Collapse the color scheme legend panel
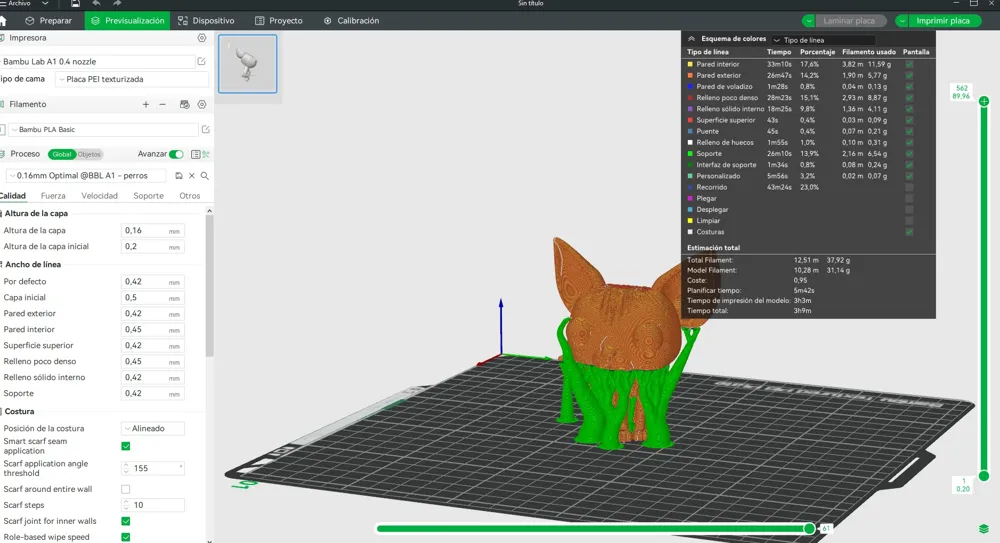The width and height of the screenshot is (1000, 543). click(x=691, y=39)
